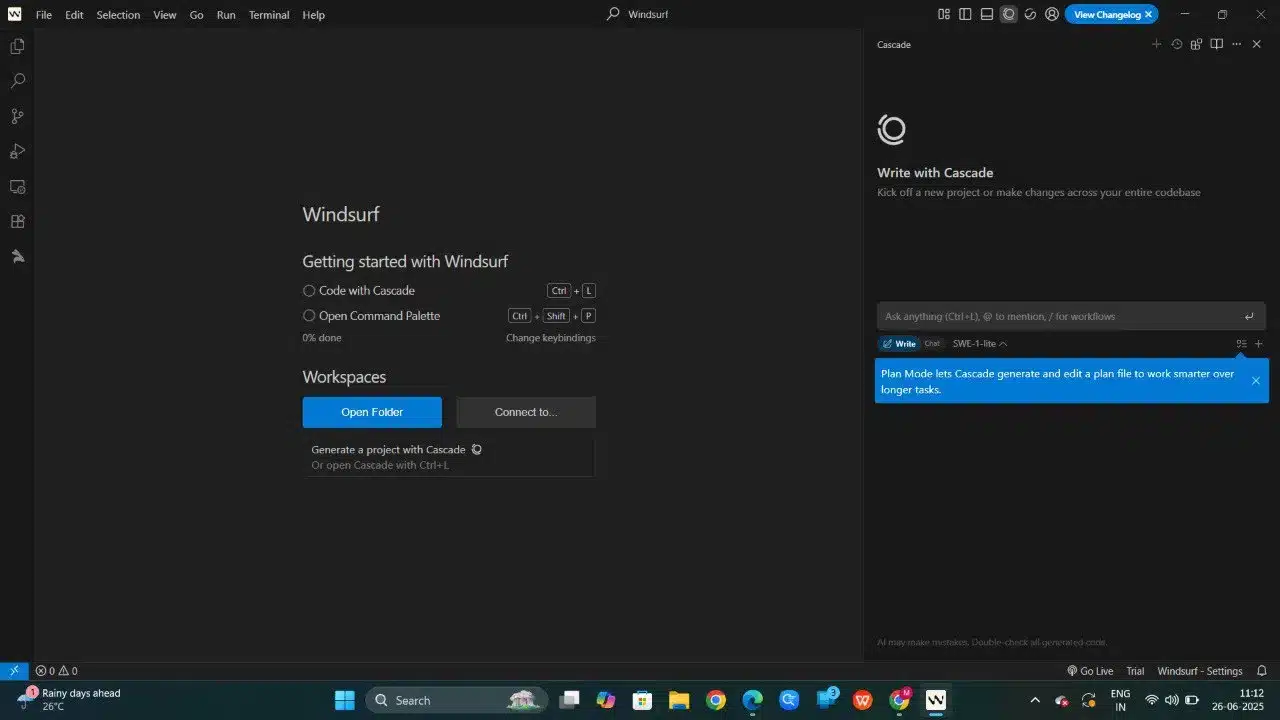Select Write mode in Cascade
Viewport: 1280px width, 720px height.
[899, 343]
